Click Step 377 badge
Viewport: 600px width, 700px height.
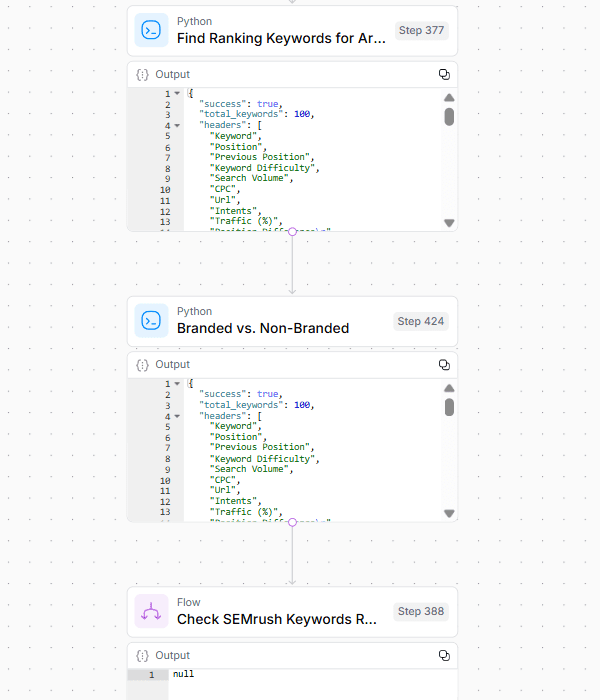click(421, 30)
